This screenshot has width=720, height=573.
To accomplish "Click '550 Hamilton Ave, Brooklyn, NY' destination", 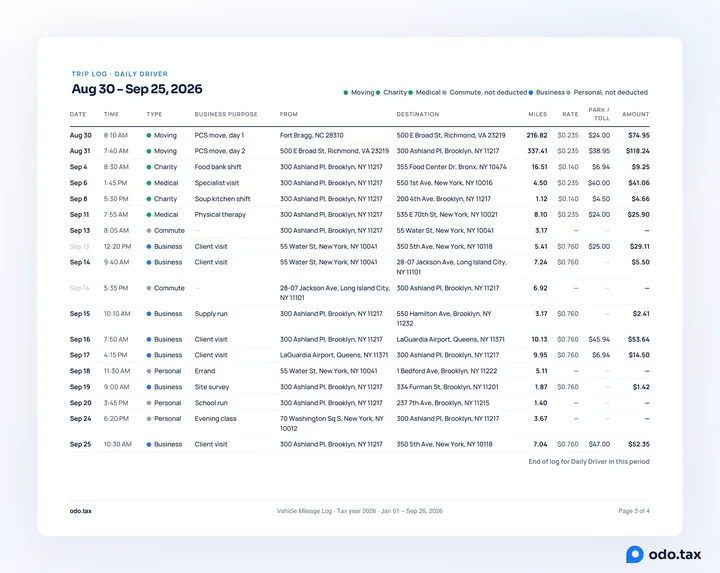I will [x=444, y=319].
